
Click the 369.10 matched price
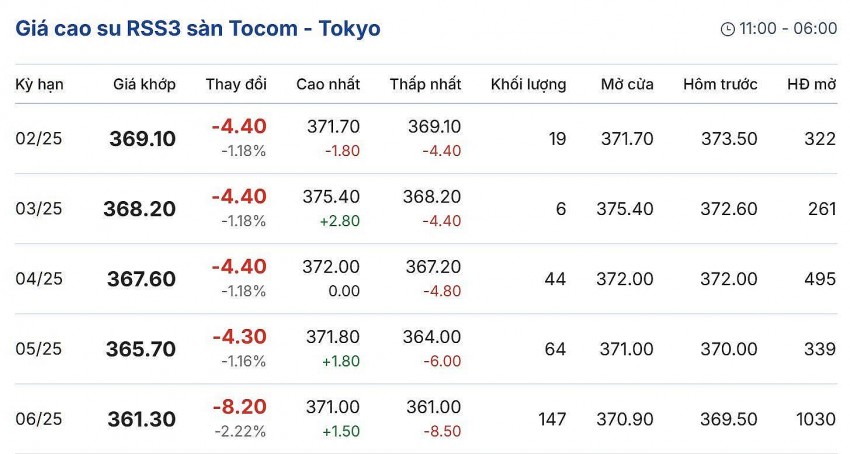click(142, 139)
